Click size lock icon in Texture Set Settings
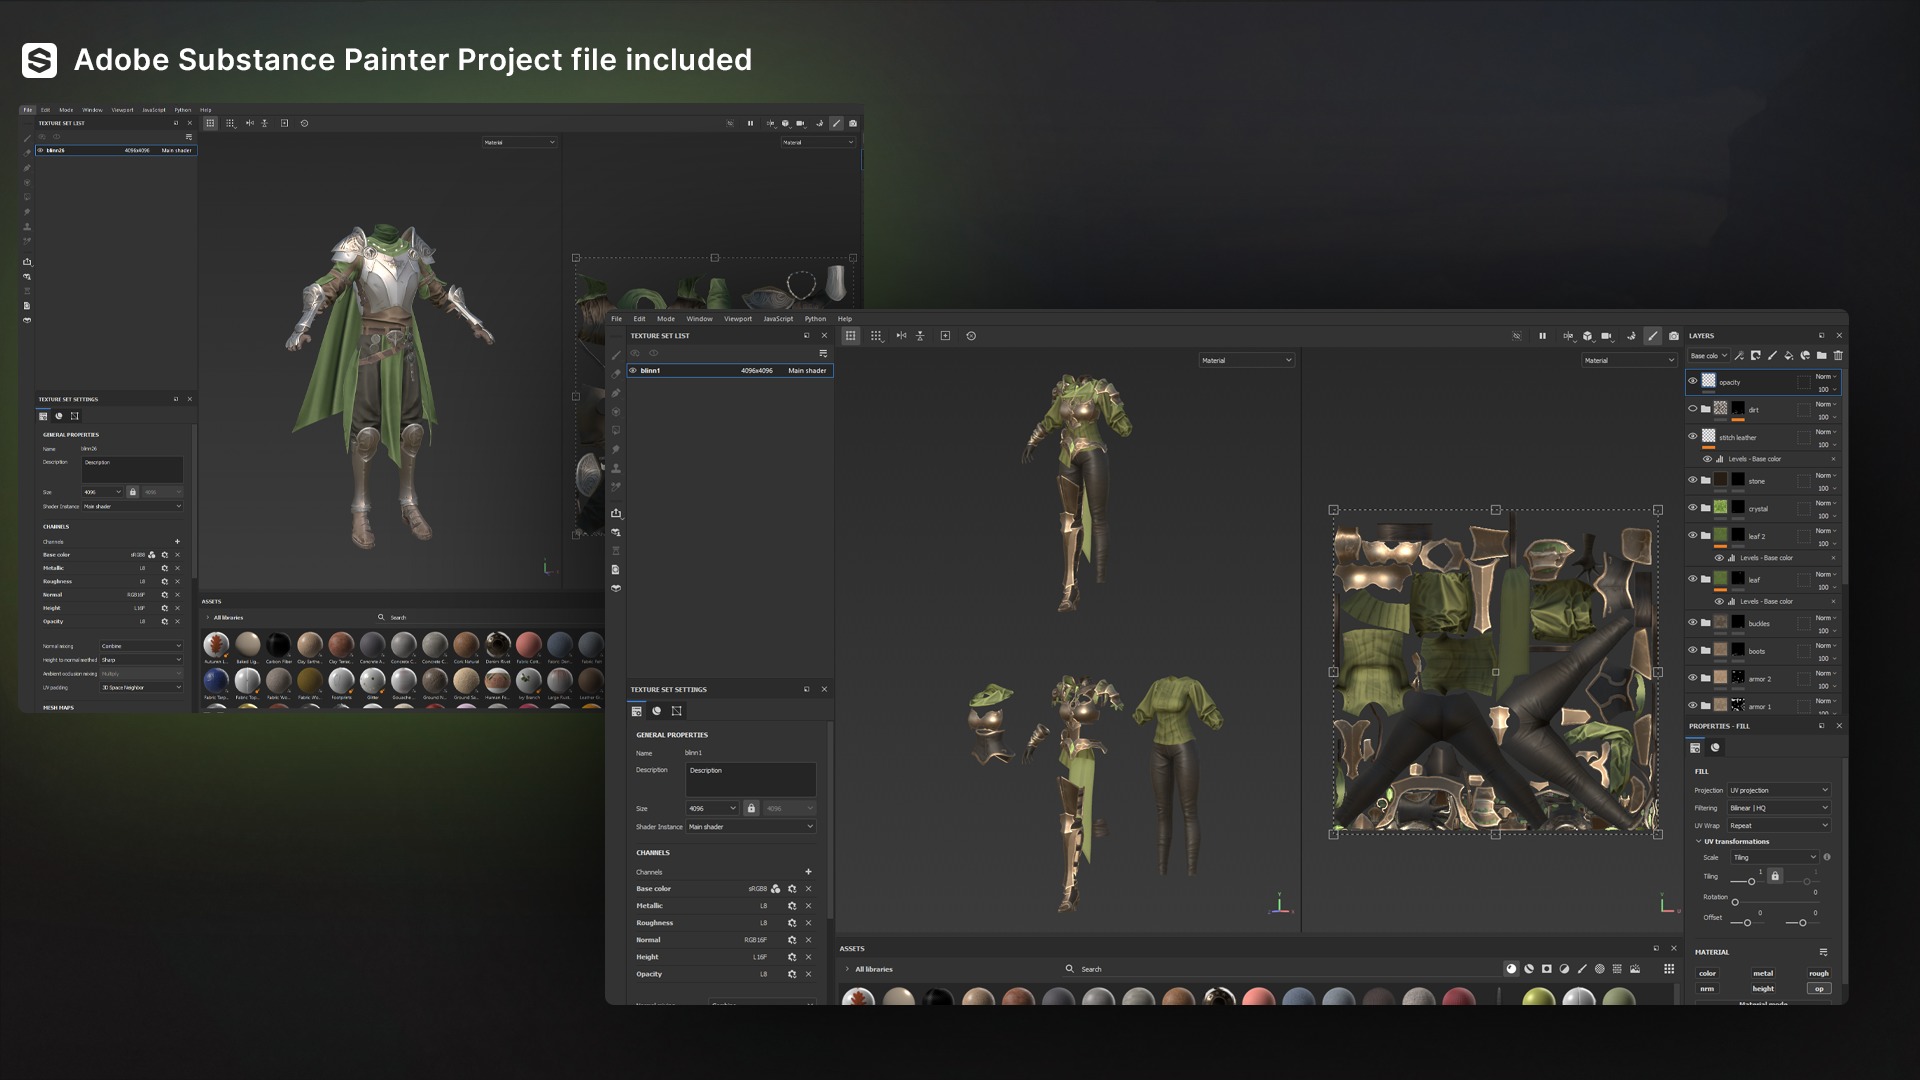The height and width of the screenshot is (1080, 1920). (x=751, y=808)
